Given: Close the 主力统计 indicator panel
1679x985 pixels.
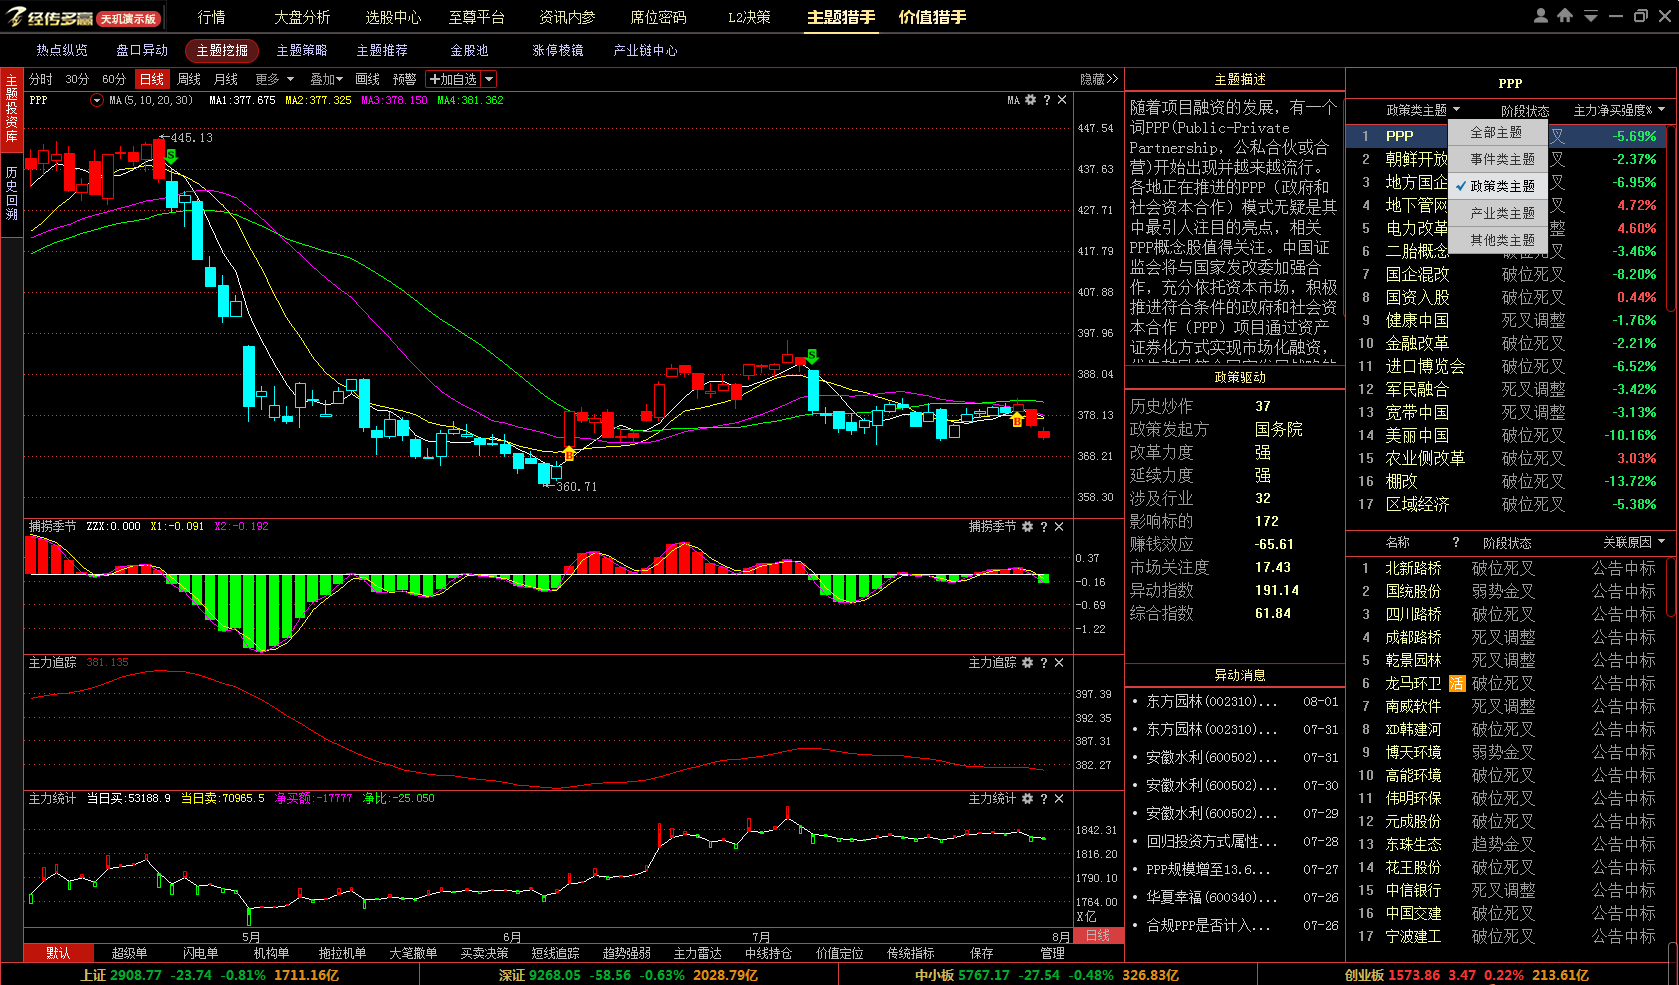Looking at the screenshot, I should (x=1059, y=798).
